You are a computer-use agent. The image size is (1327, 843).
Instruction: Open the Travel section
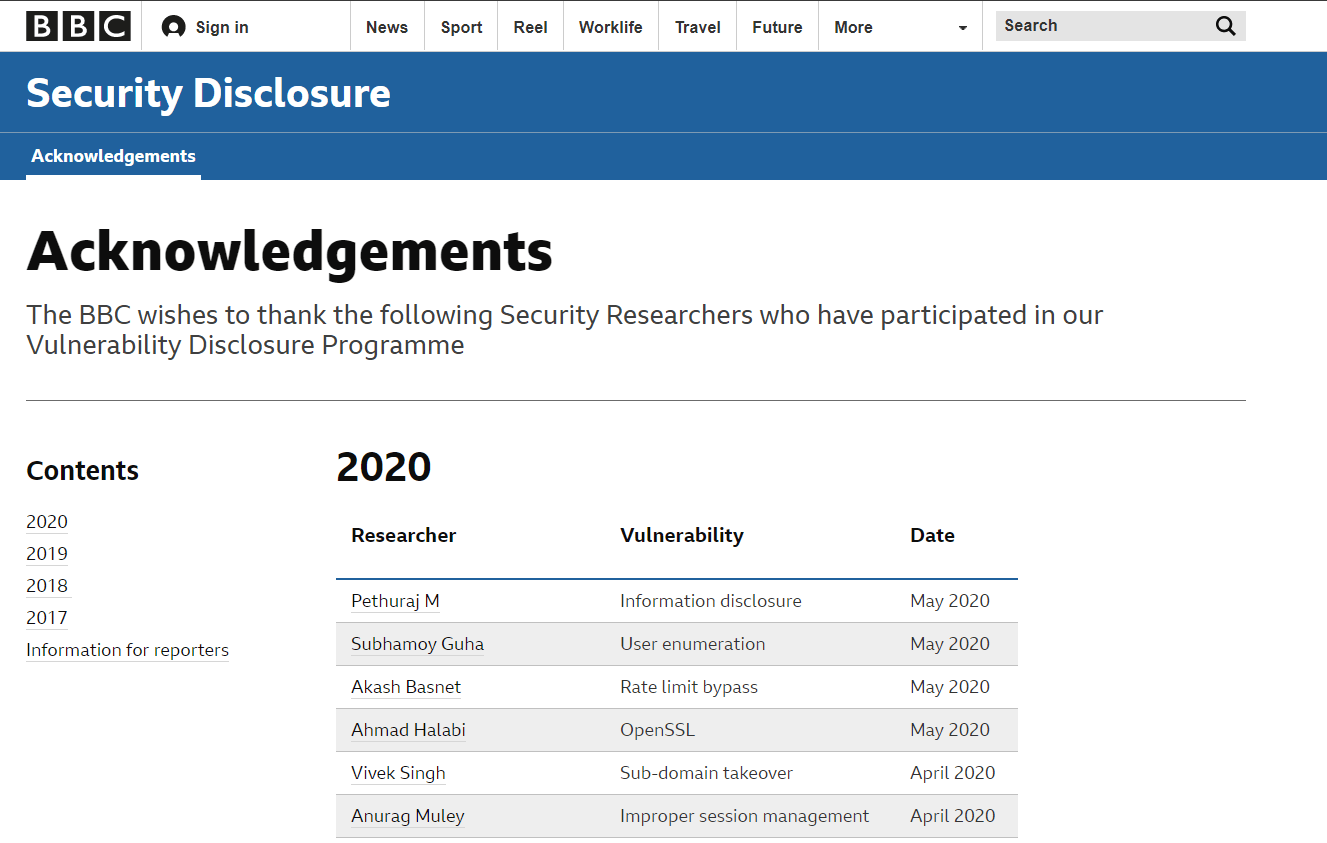pos(697,27)
